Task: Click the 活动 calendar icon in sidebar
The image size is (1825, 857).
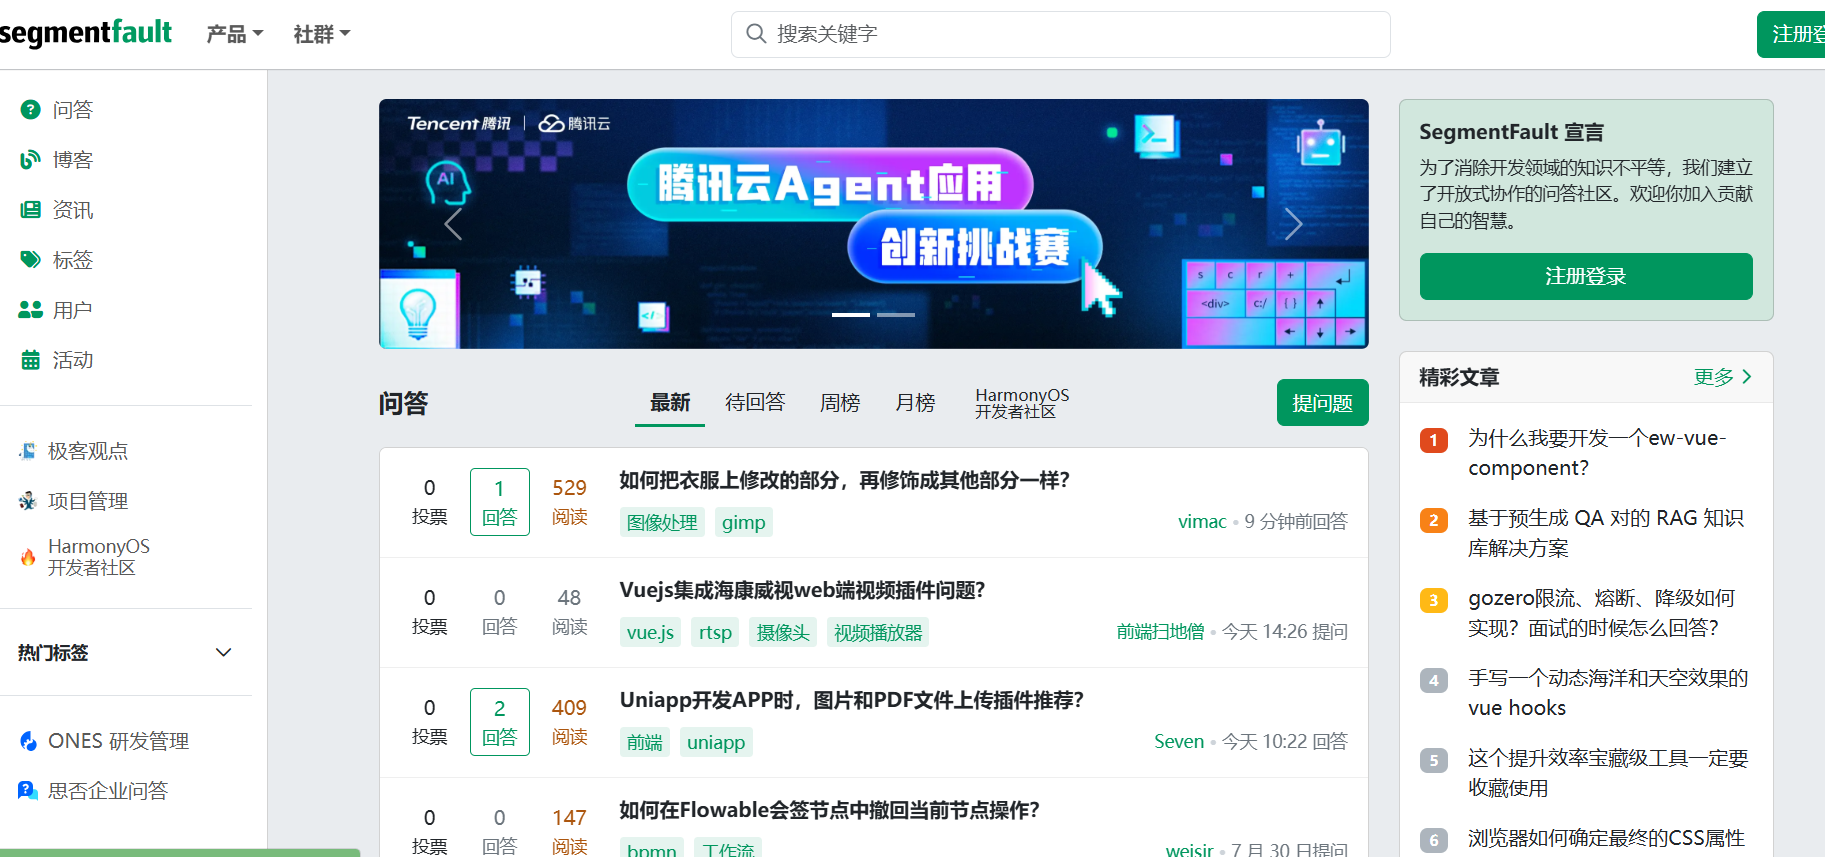Action: point(30,360)
